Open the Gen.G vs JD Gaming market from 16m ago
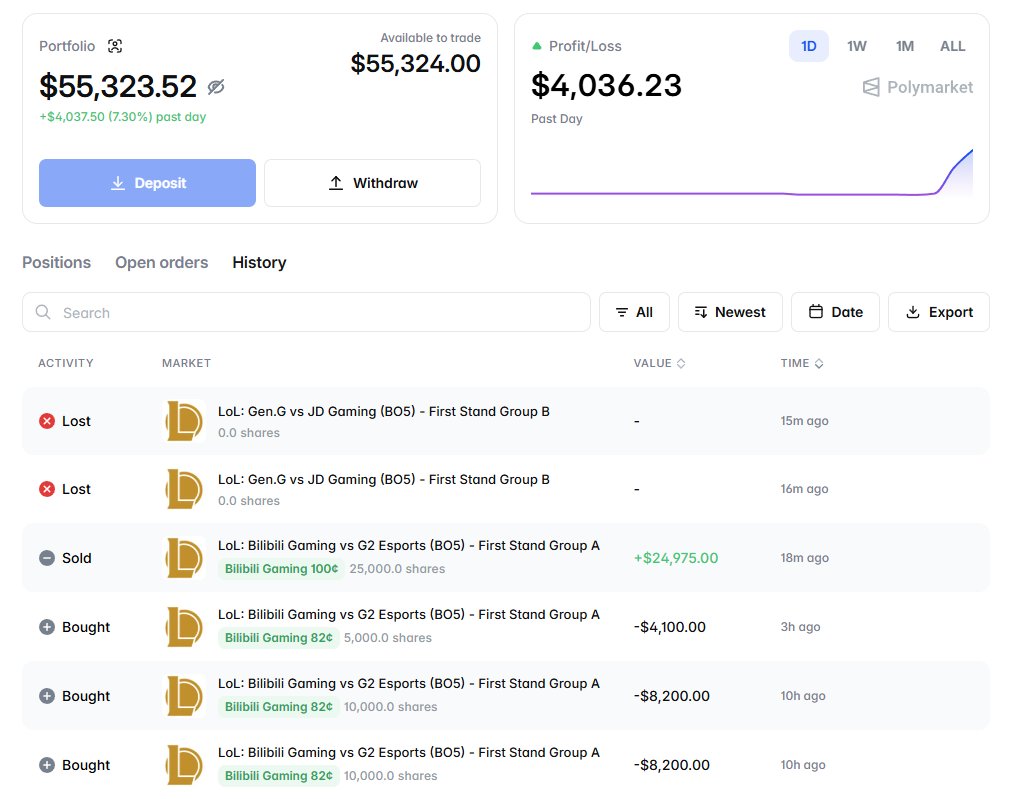Screen dimensions: 1009x799 [384, 479]
